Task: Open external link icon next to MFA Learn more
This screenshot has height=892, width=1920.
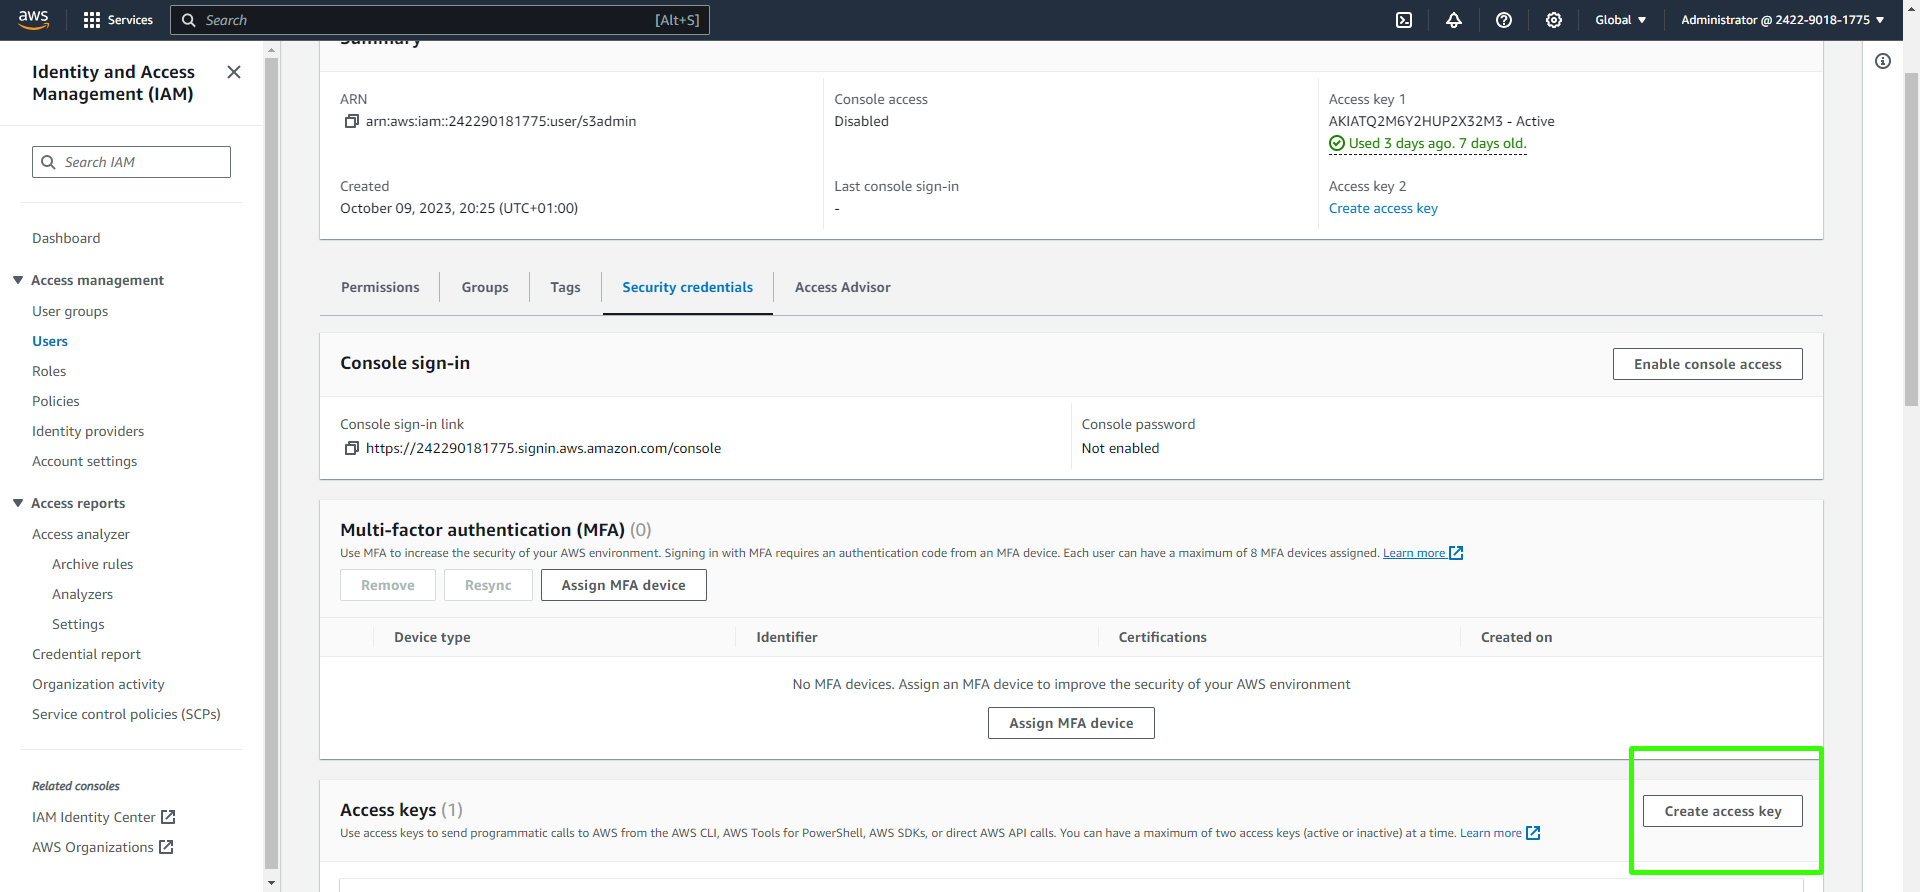Action: tap(1457, 553)
